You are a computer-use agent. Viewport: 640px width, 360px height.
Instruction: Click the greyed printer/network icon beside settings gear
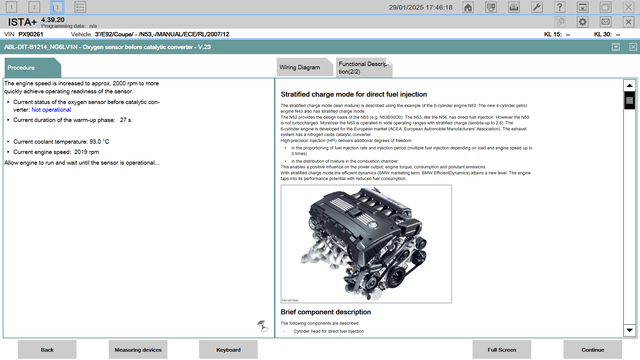click(560, 22)
